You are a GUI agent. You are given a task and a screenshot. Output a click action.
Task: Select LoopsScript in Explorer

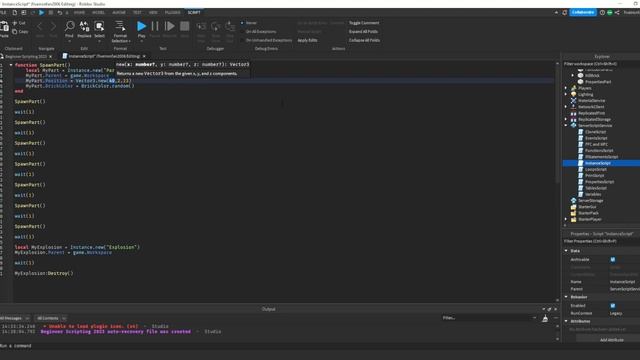pyautogui.click(x=596, y=169)
